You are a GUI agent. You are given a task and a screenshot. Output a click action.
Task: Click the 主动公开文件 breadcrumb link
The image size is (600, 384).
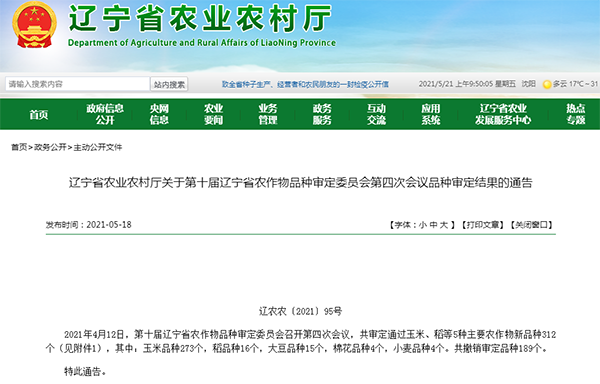point(98,147)
